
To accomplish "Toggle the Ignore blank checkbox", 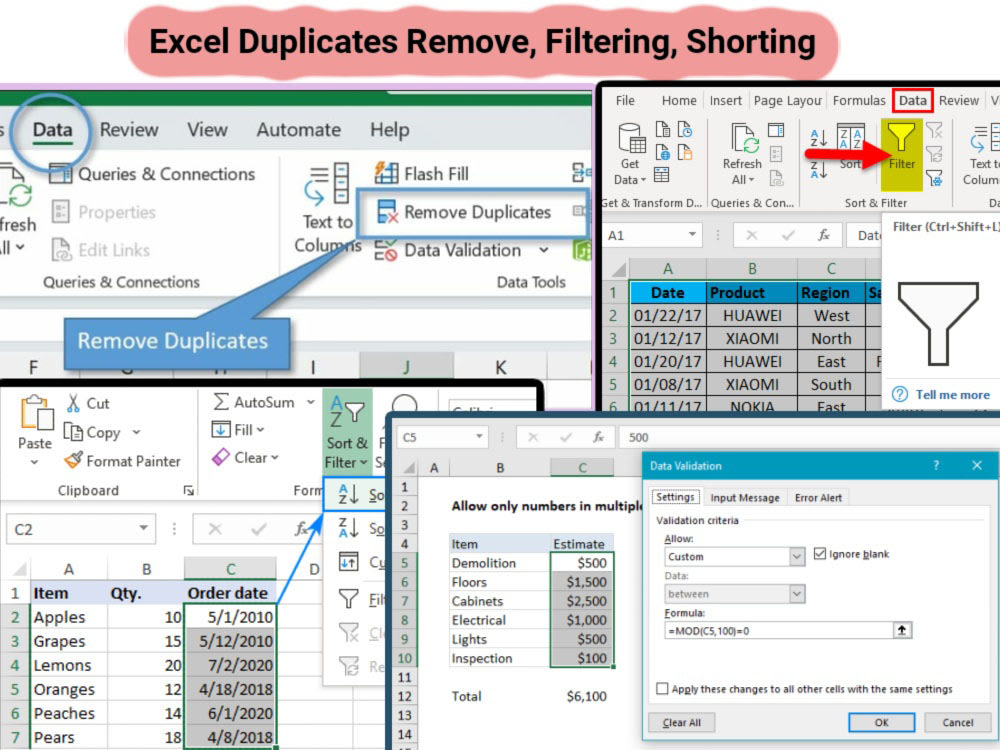I will [x=820, y=554].
